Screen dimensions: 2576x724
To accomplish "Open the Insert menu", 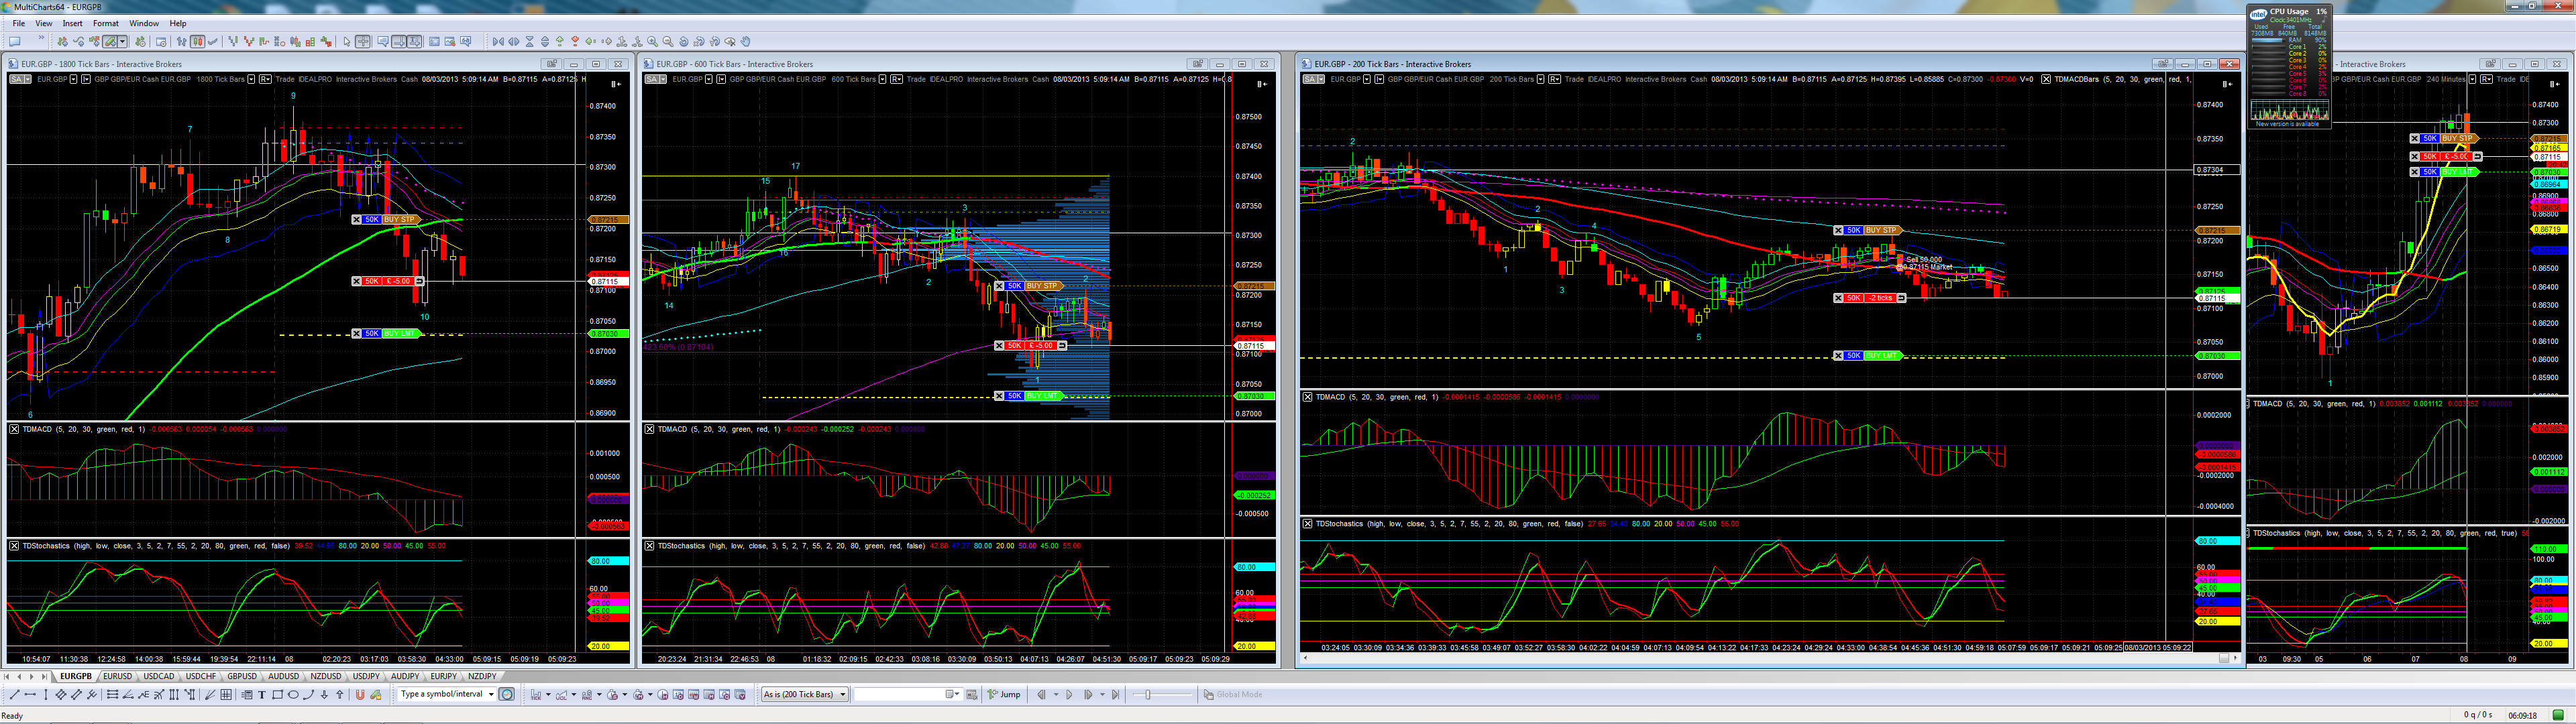I will [x=73, y=23].
